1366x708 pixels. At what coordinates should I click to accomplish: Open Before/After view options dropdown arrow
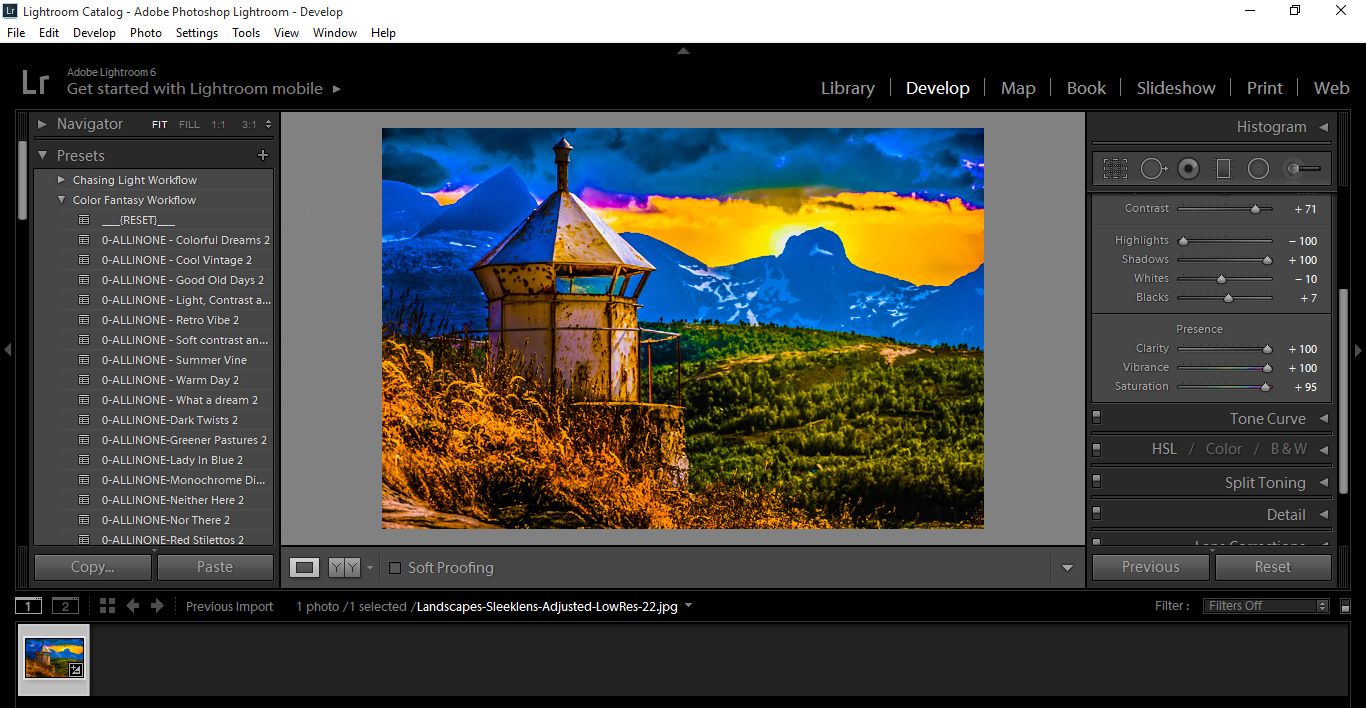pyautogui.click(x=370, y=568)
